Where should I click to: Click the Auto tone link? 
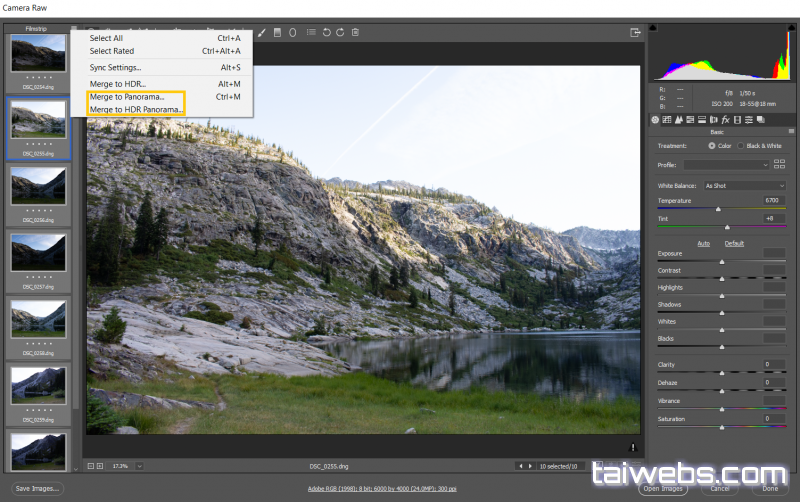(703, 243)
